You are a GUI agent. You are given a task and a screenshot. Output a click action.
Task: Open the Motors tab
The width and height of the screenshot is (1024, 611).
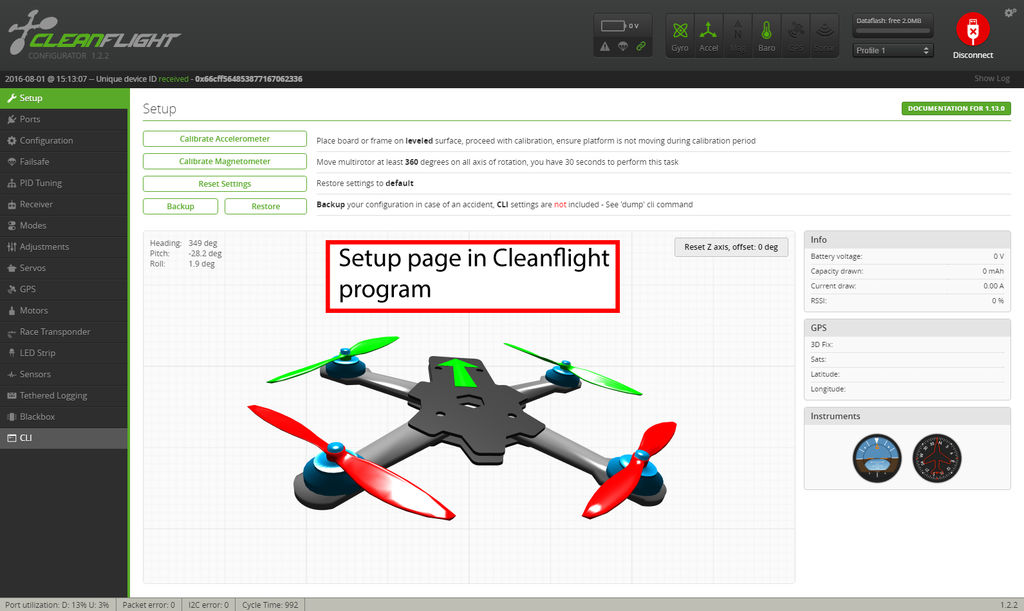[x=64, y=311]
